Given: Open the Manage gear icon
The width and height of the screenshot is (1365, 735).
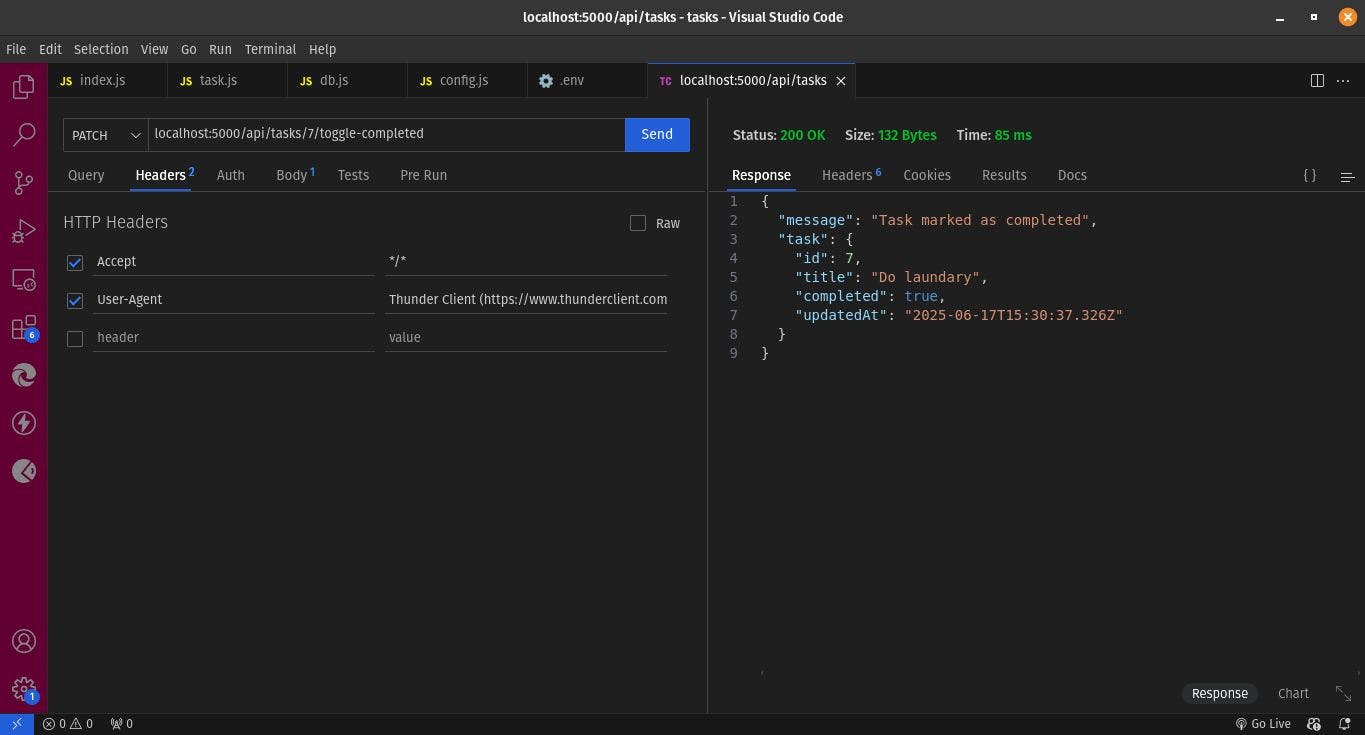Looking at the screenshot, I should pos(24,689).
